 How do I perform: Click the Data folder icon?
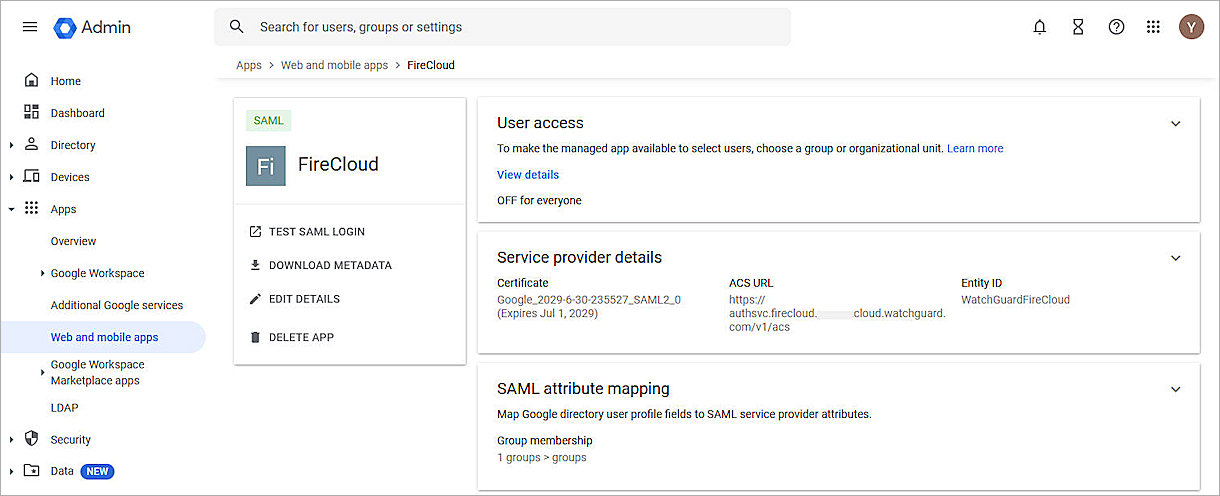pyautogui.click(x=31, y=471)
